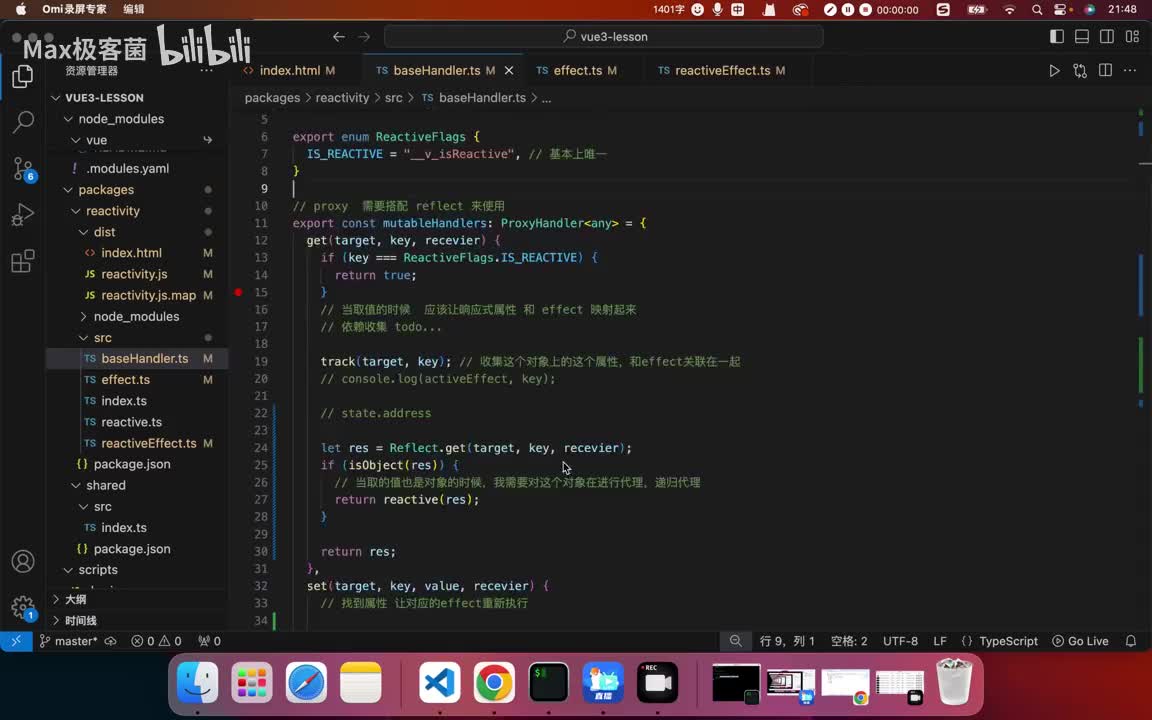Change LF end of line sequence

(940, 641)
